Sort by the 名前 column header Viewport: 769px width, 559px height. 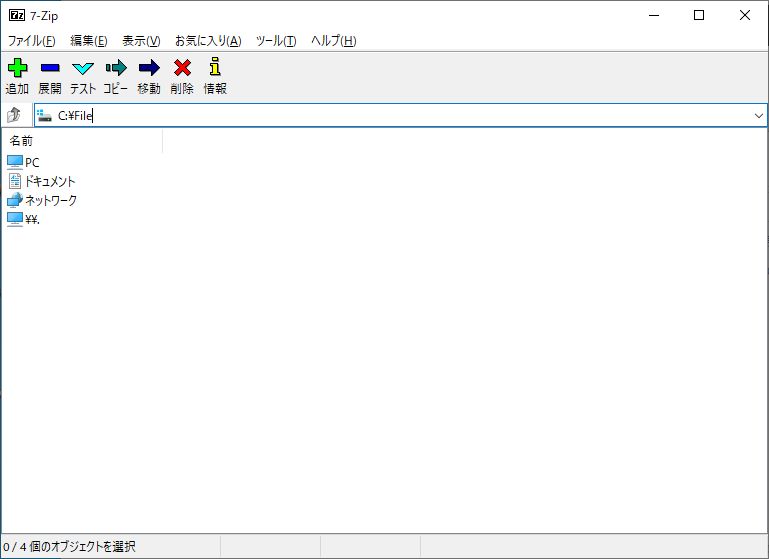tap(82, 141)
